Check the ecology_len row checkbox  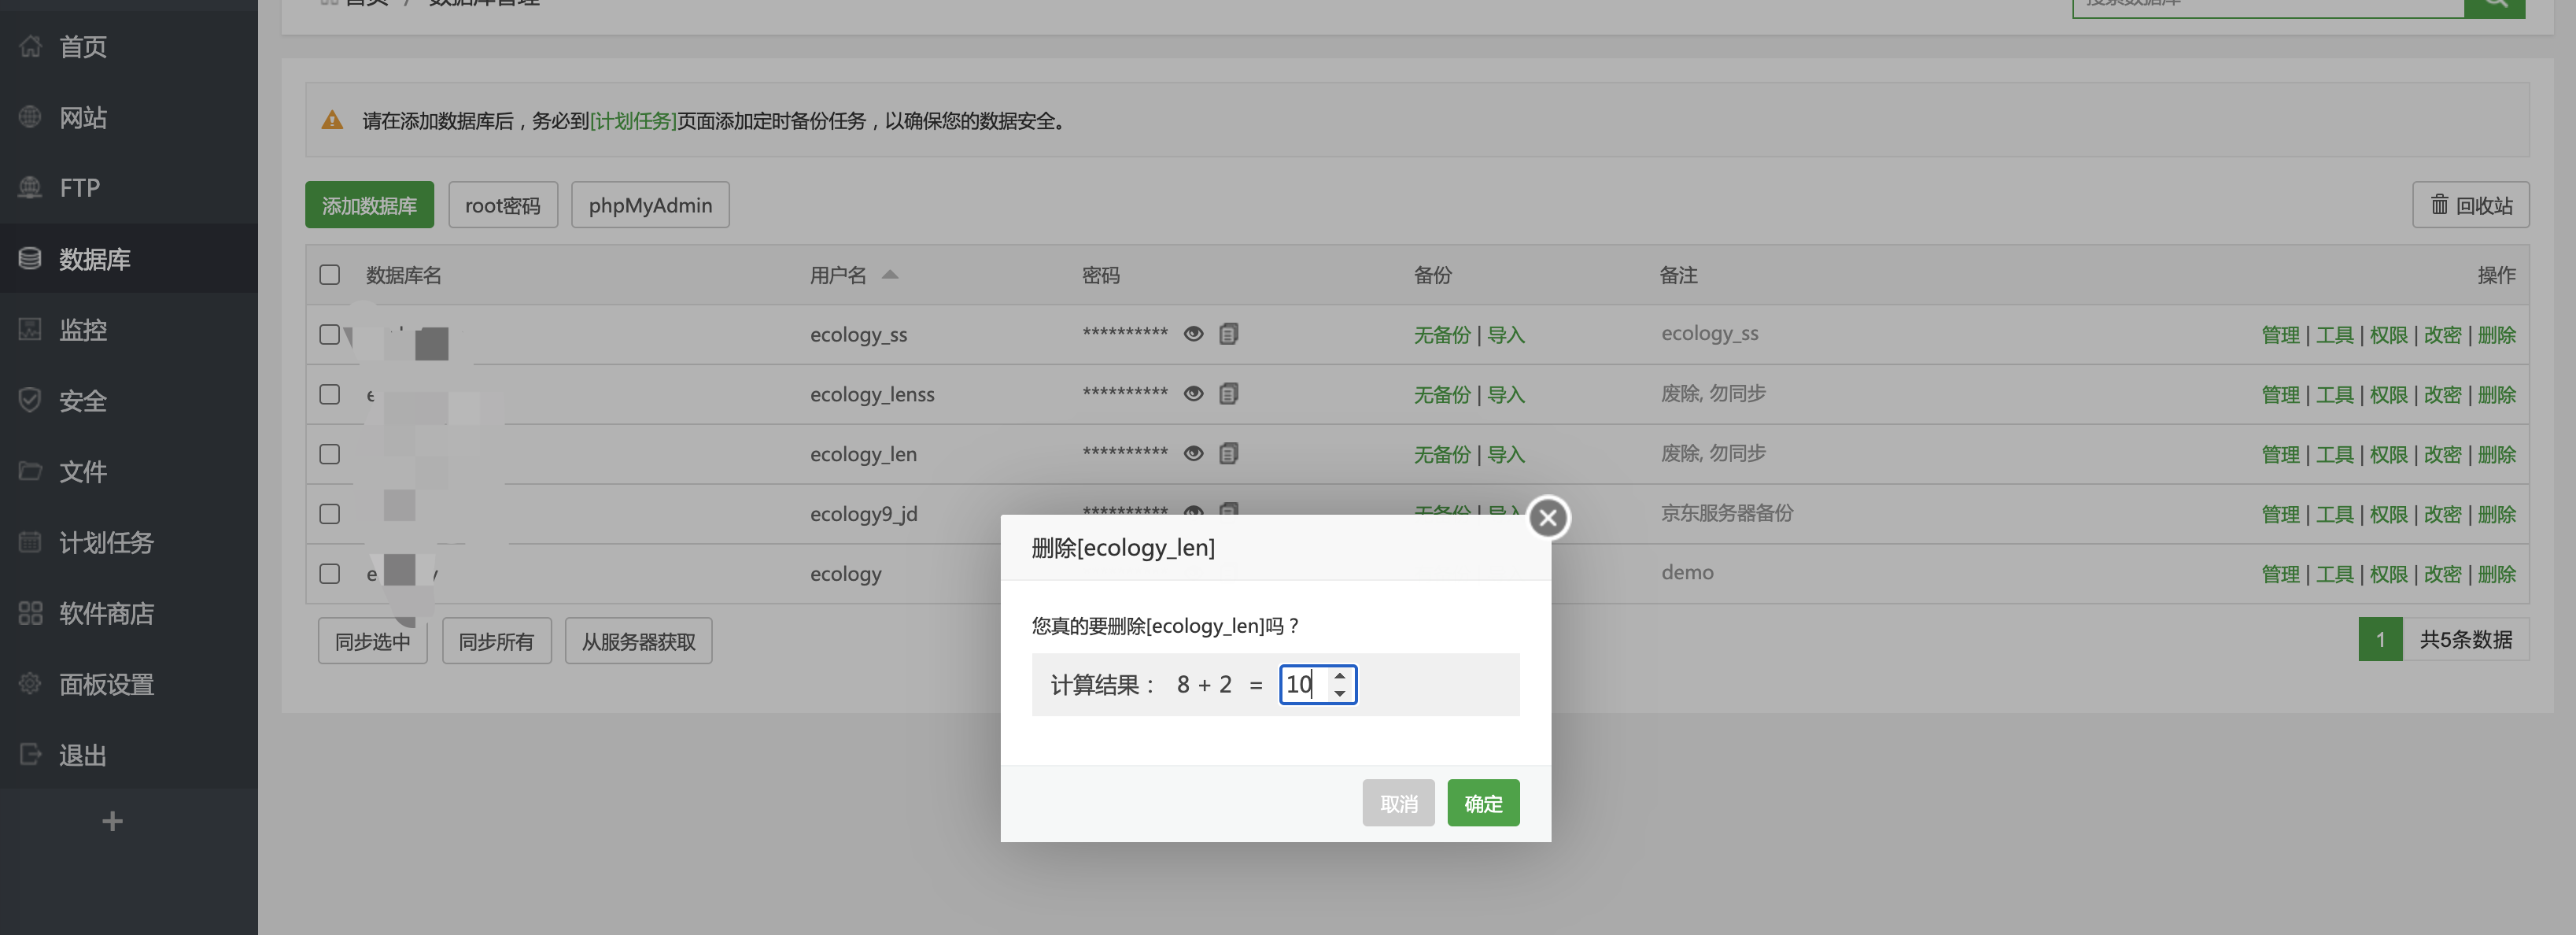pos(329,454)
